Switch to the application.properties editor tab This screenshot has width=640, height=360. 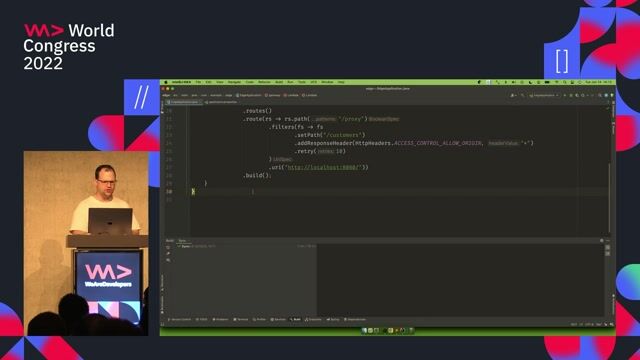point(221,102)
